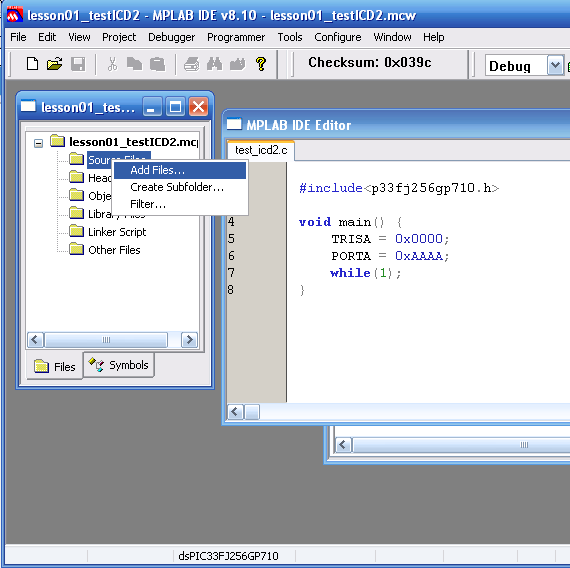Click editor horizontal scrollbar left arrow

pyautogui.click(x=236, y=412)
